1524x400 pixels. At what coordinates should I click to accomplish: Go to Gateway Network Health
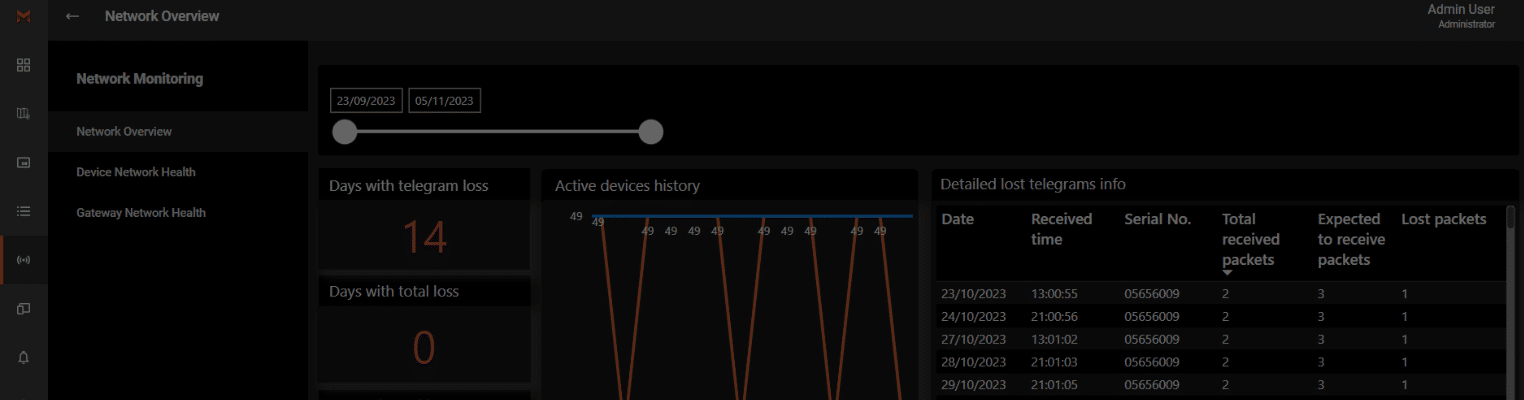pyautogui.click(x=141, y=213)
